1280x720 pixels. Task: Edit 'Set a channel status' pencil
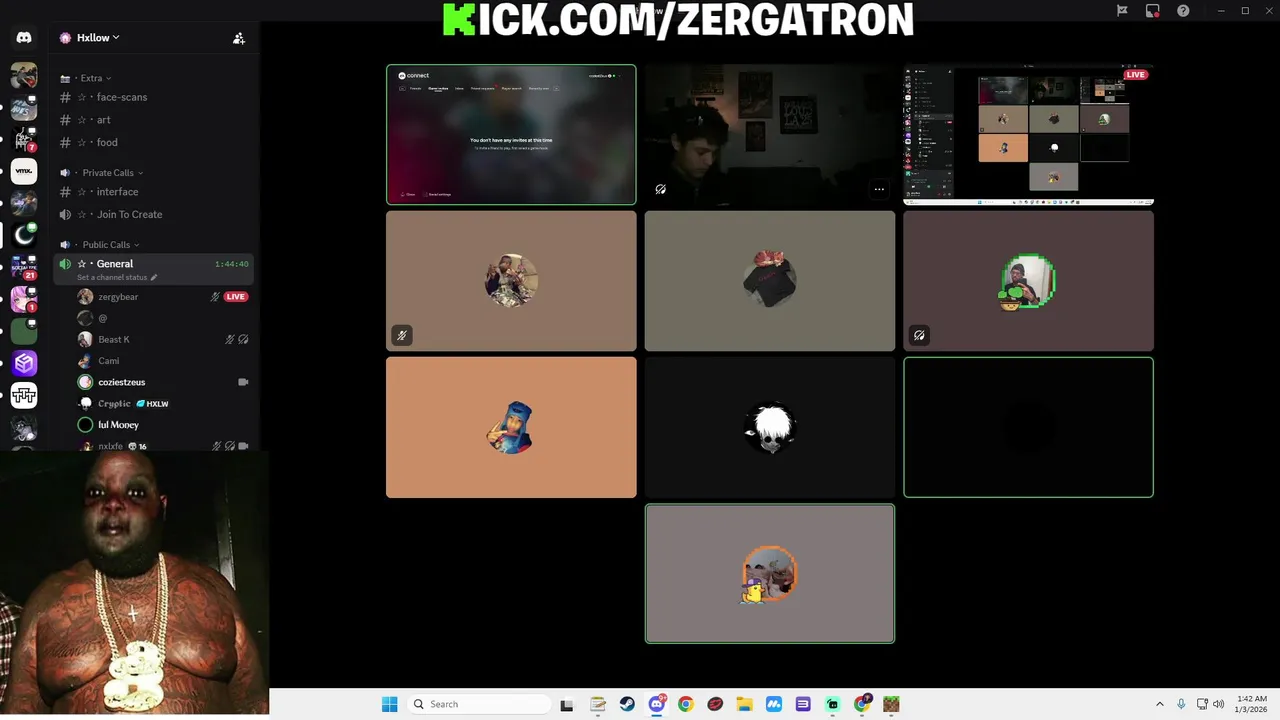(x=154, y=277)
